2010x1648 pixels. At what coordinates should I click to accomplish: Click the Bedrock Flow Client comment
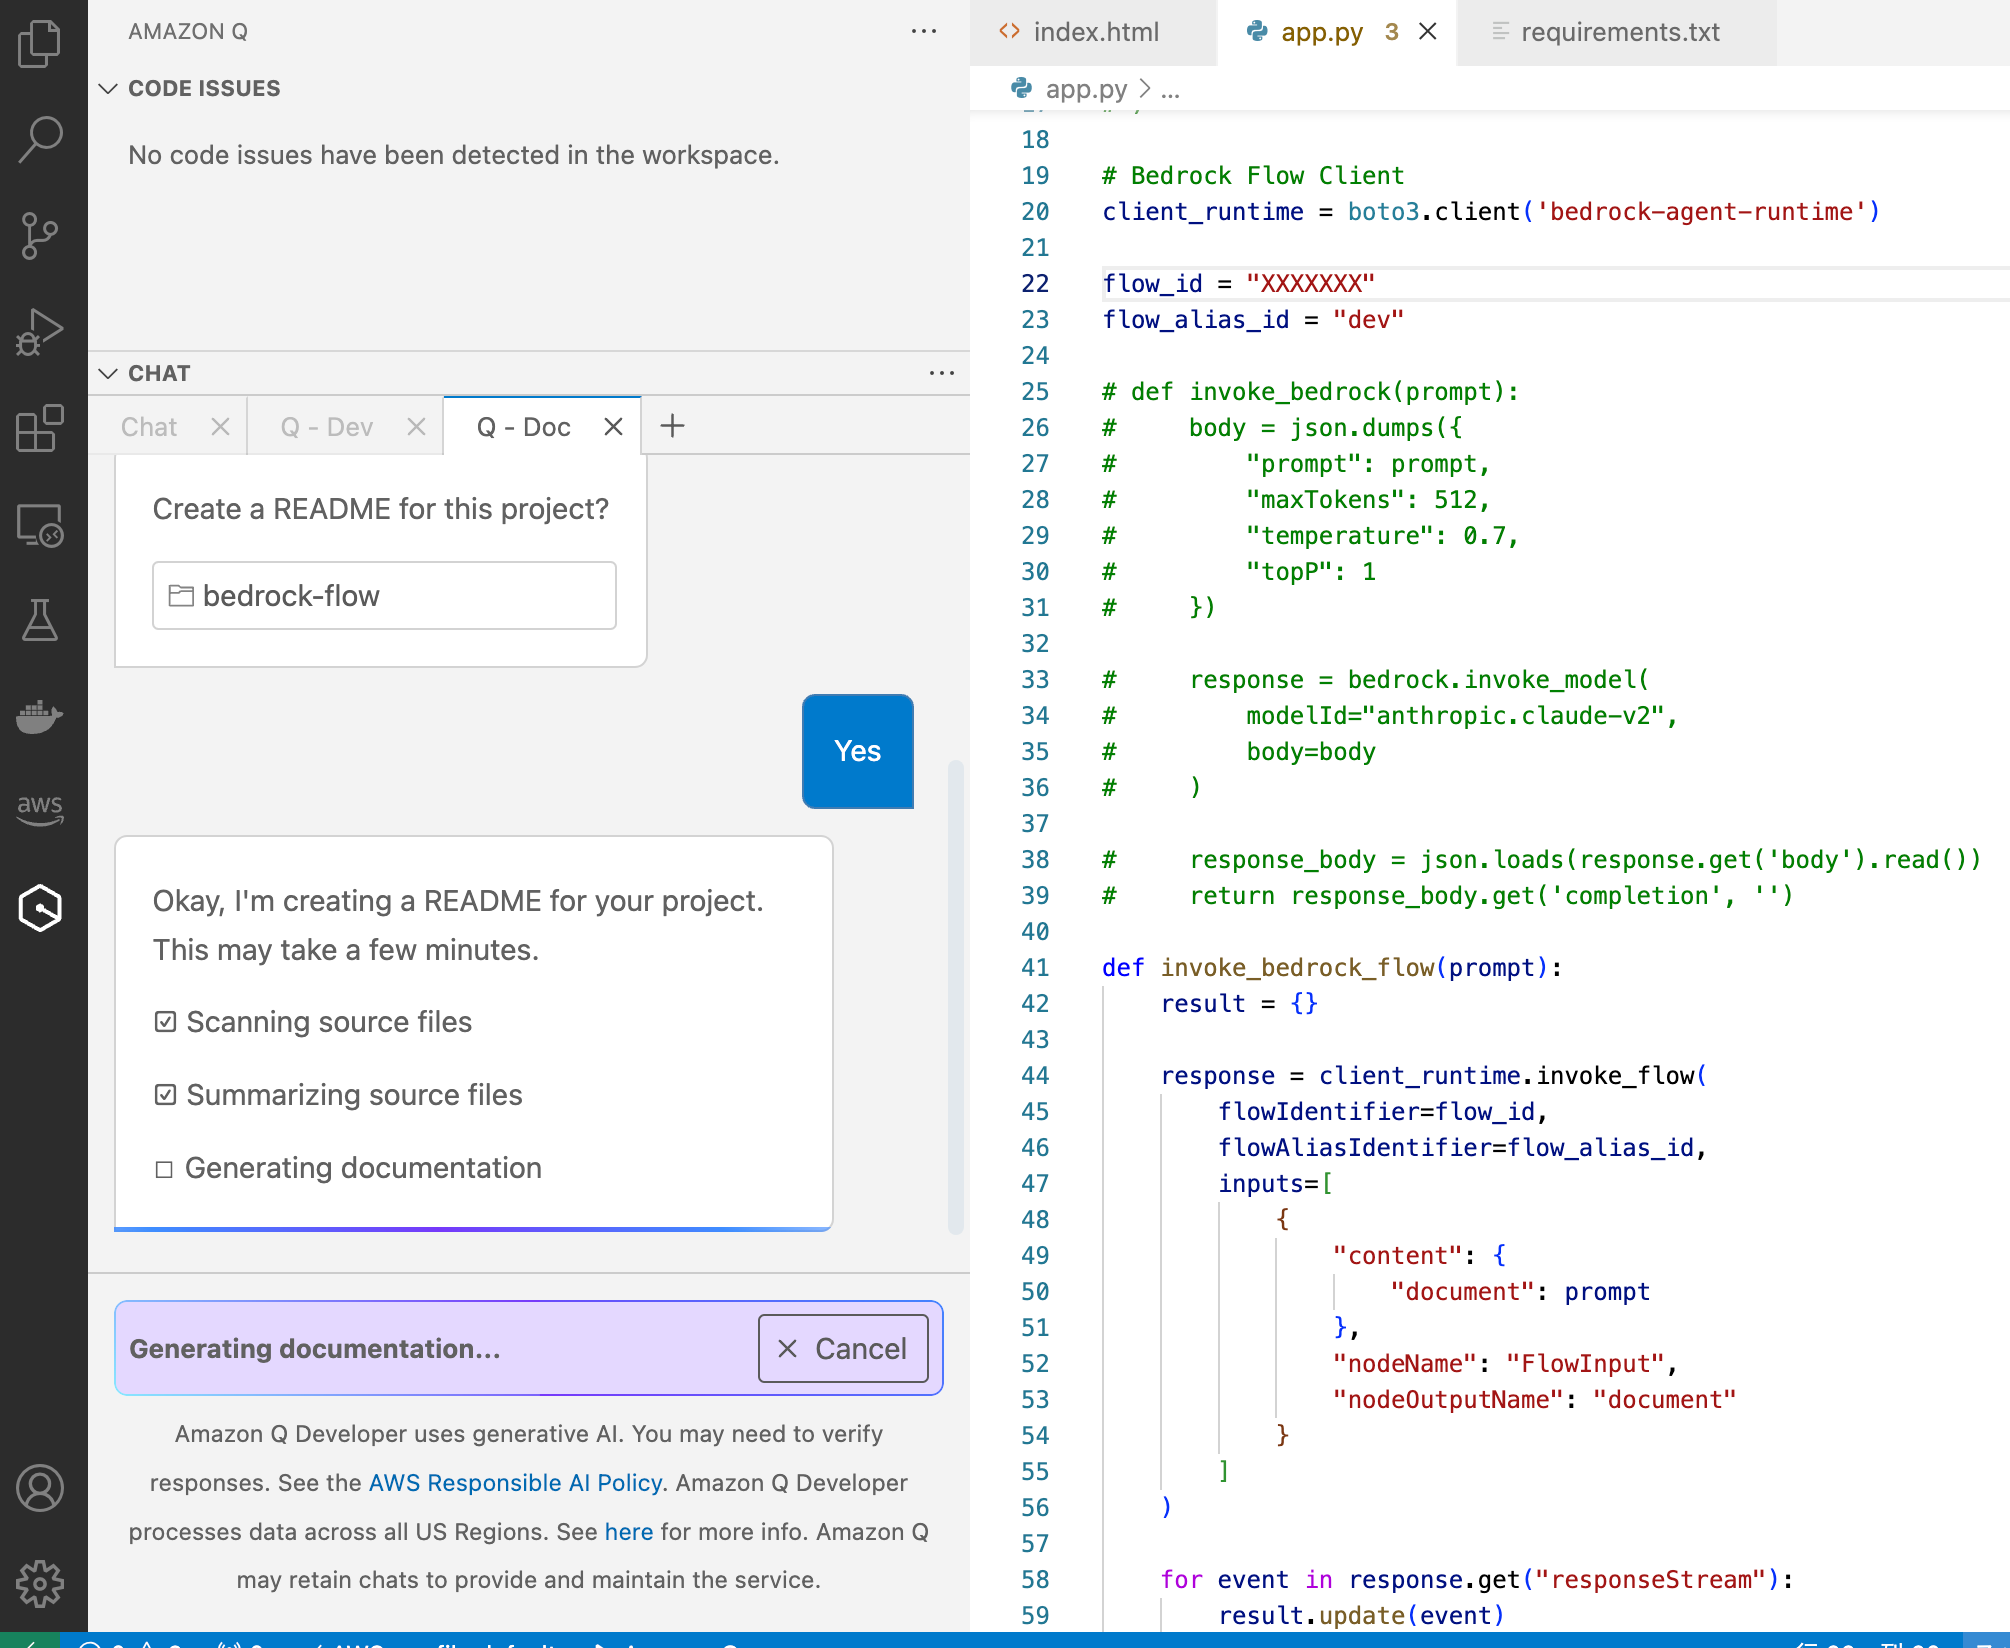pos(1253,176)
